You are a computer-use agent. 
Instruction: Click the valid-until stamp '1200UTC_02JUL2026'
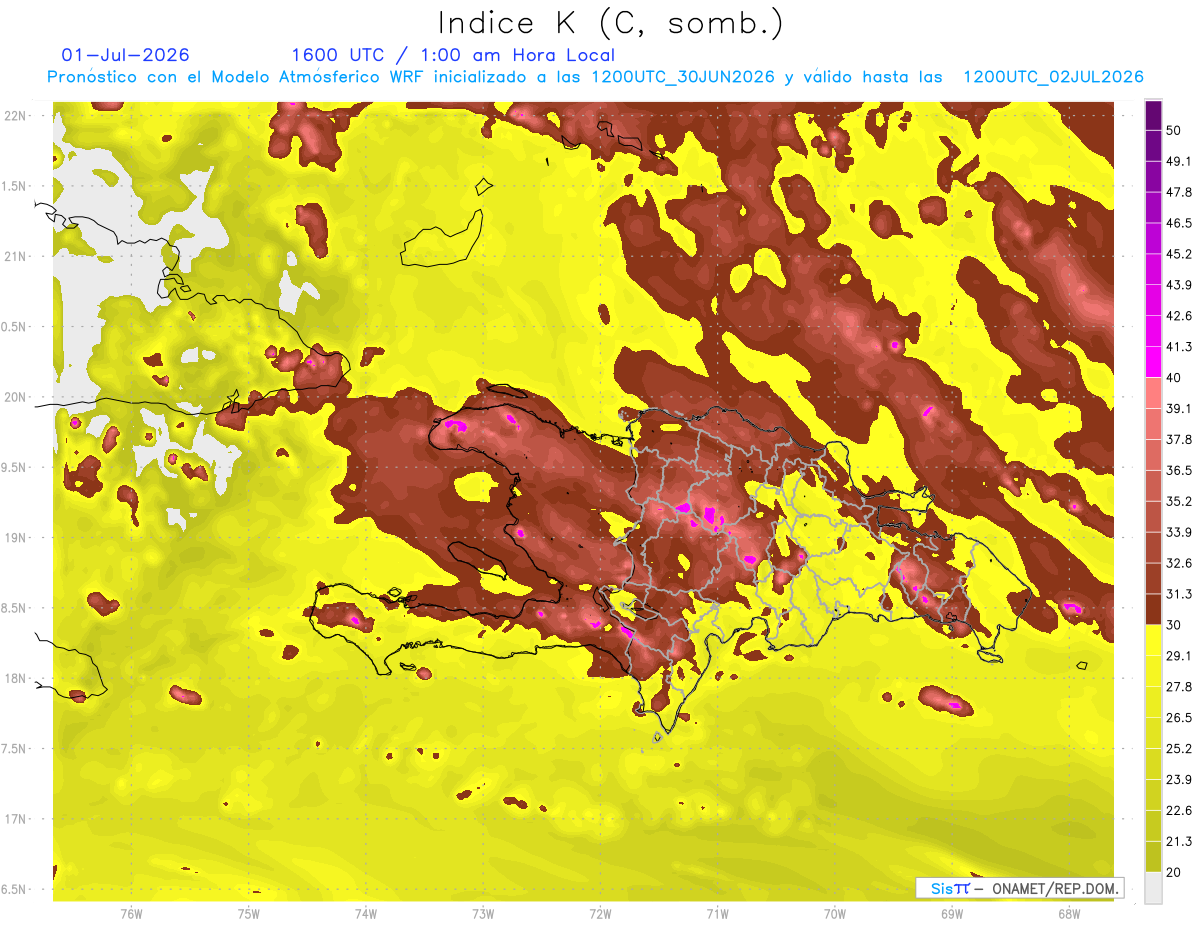1053,77
